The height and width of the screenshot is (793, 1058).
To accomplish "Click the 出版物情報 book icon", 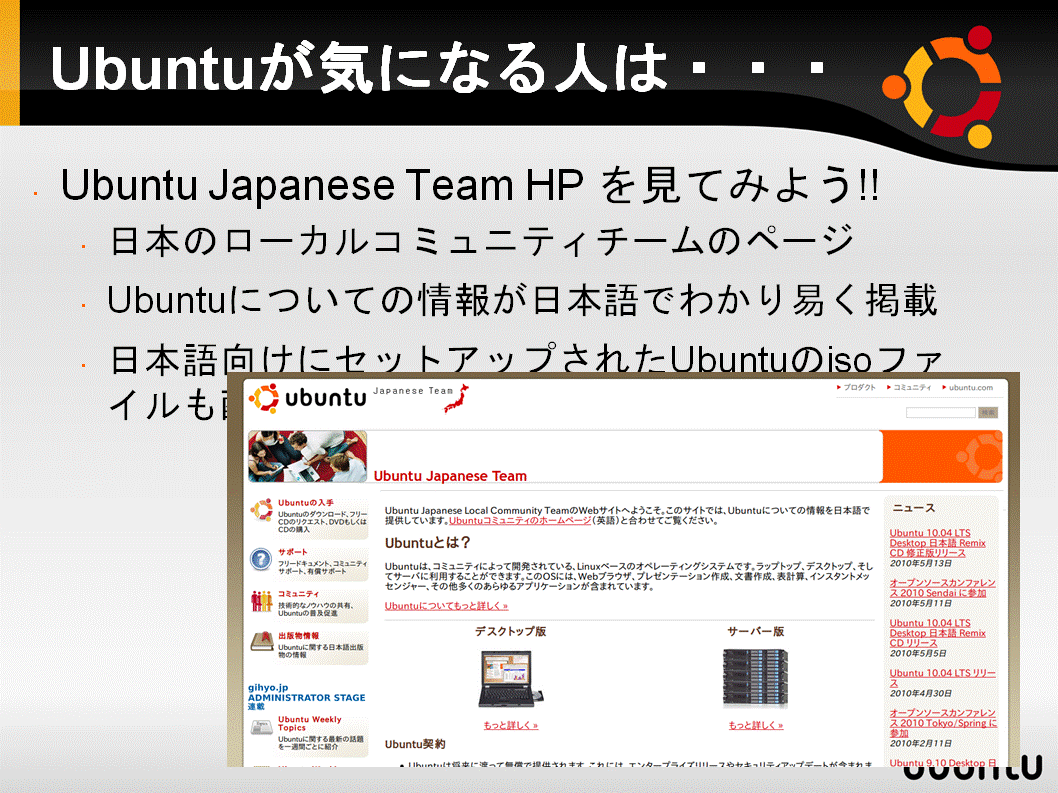I will [262, 641].
